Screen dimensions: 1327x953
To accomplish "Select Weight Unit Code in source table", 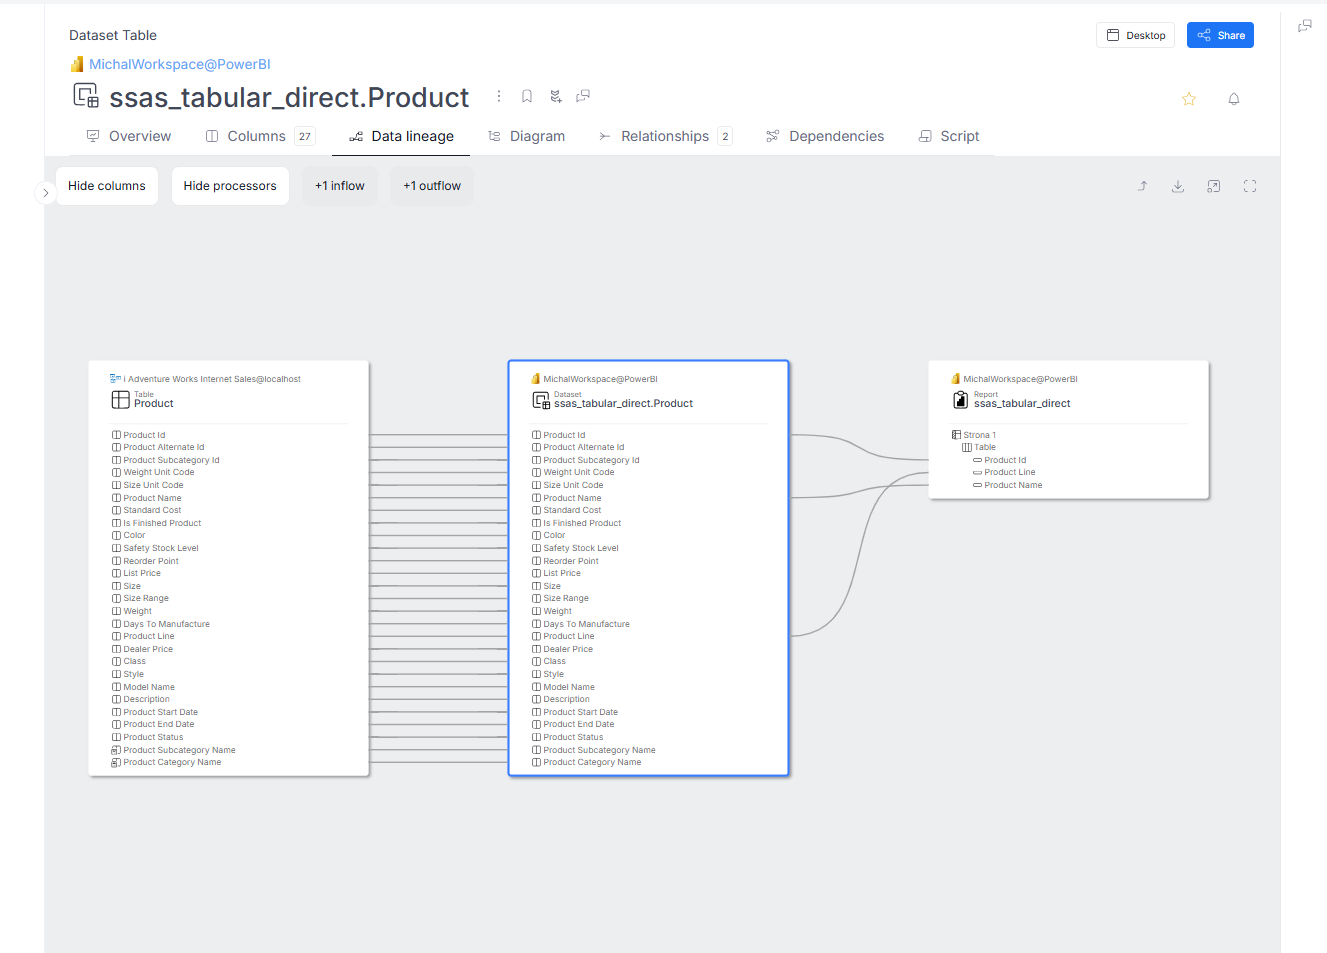I will [159, 472].
